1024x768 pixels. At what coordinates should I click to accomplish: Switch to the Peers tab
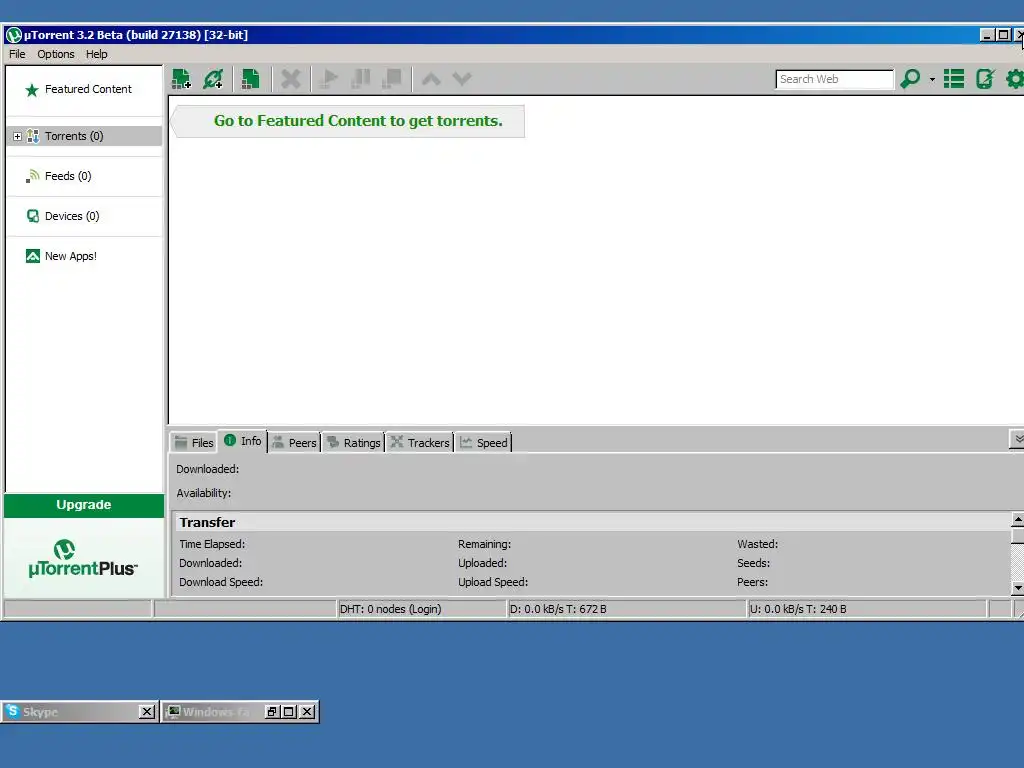(x=294, y=442)
